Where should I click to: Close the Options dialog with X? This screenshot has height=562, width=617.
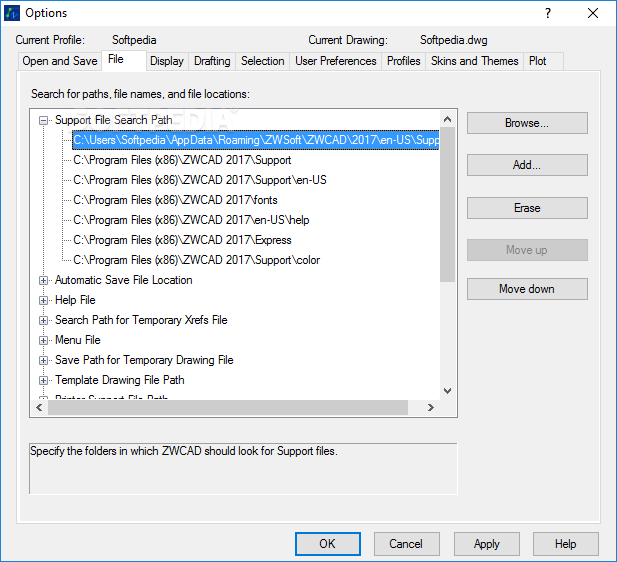tap(593, 13)
